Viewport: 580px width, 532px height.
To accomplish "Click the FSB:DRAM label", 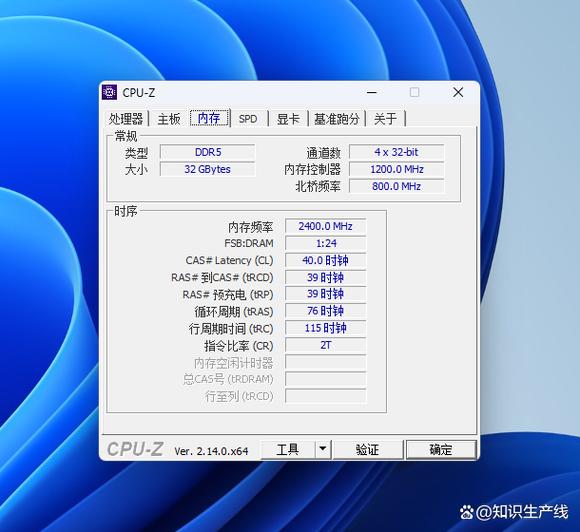I will pyautogui.click(x=249, y=243).
